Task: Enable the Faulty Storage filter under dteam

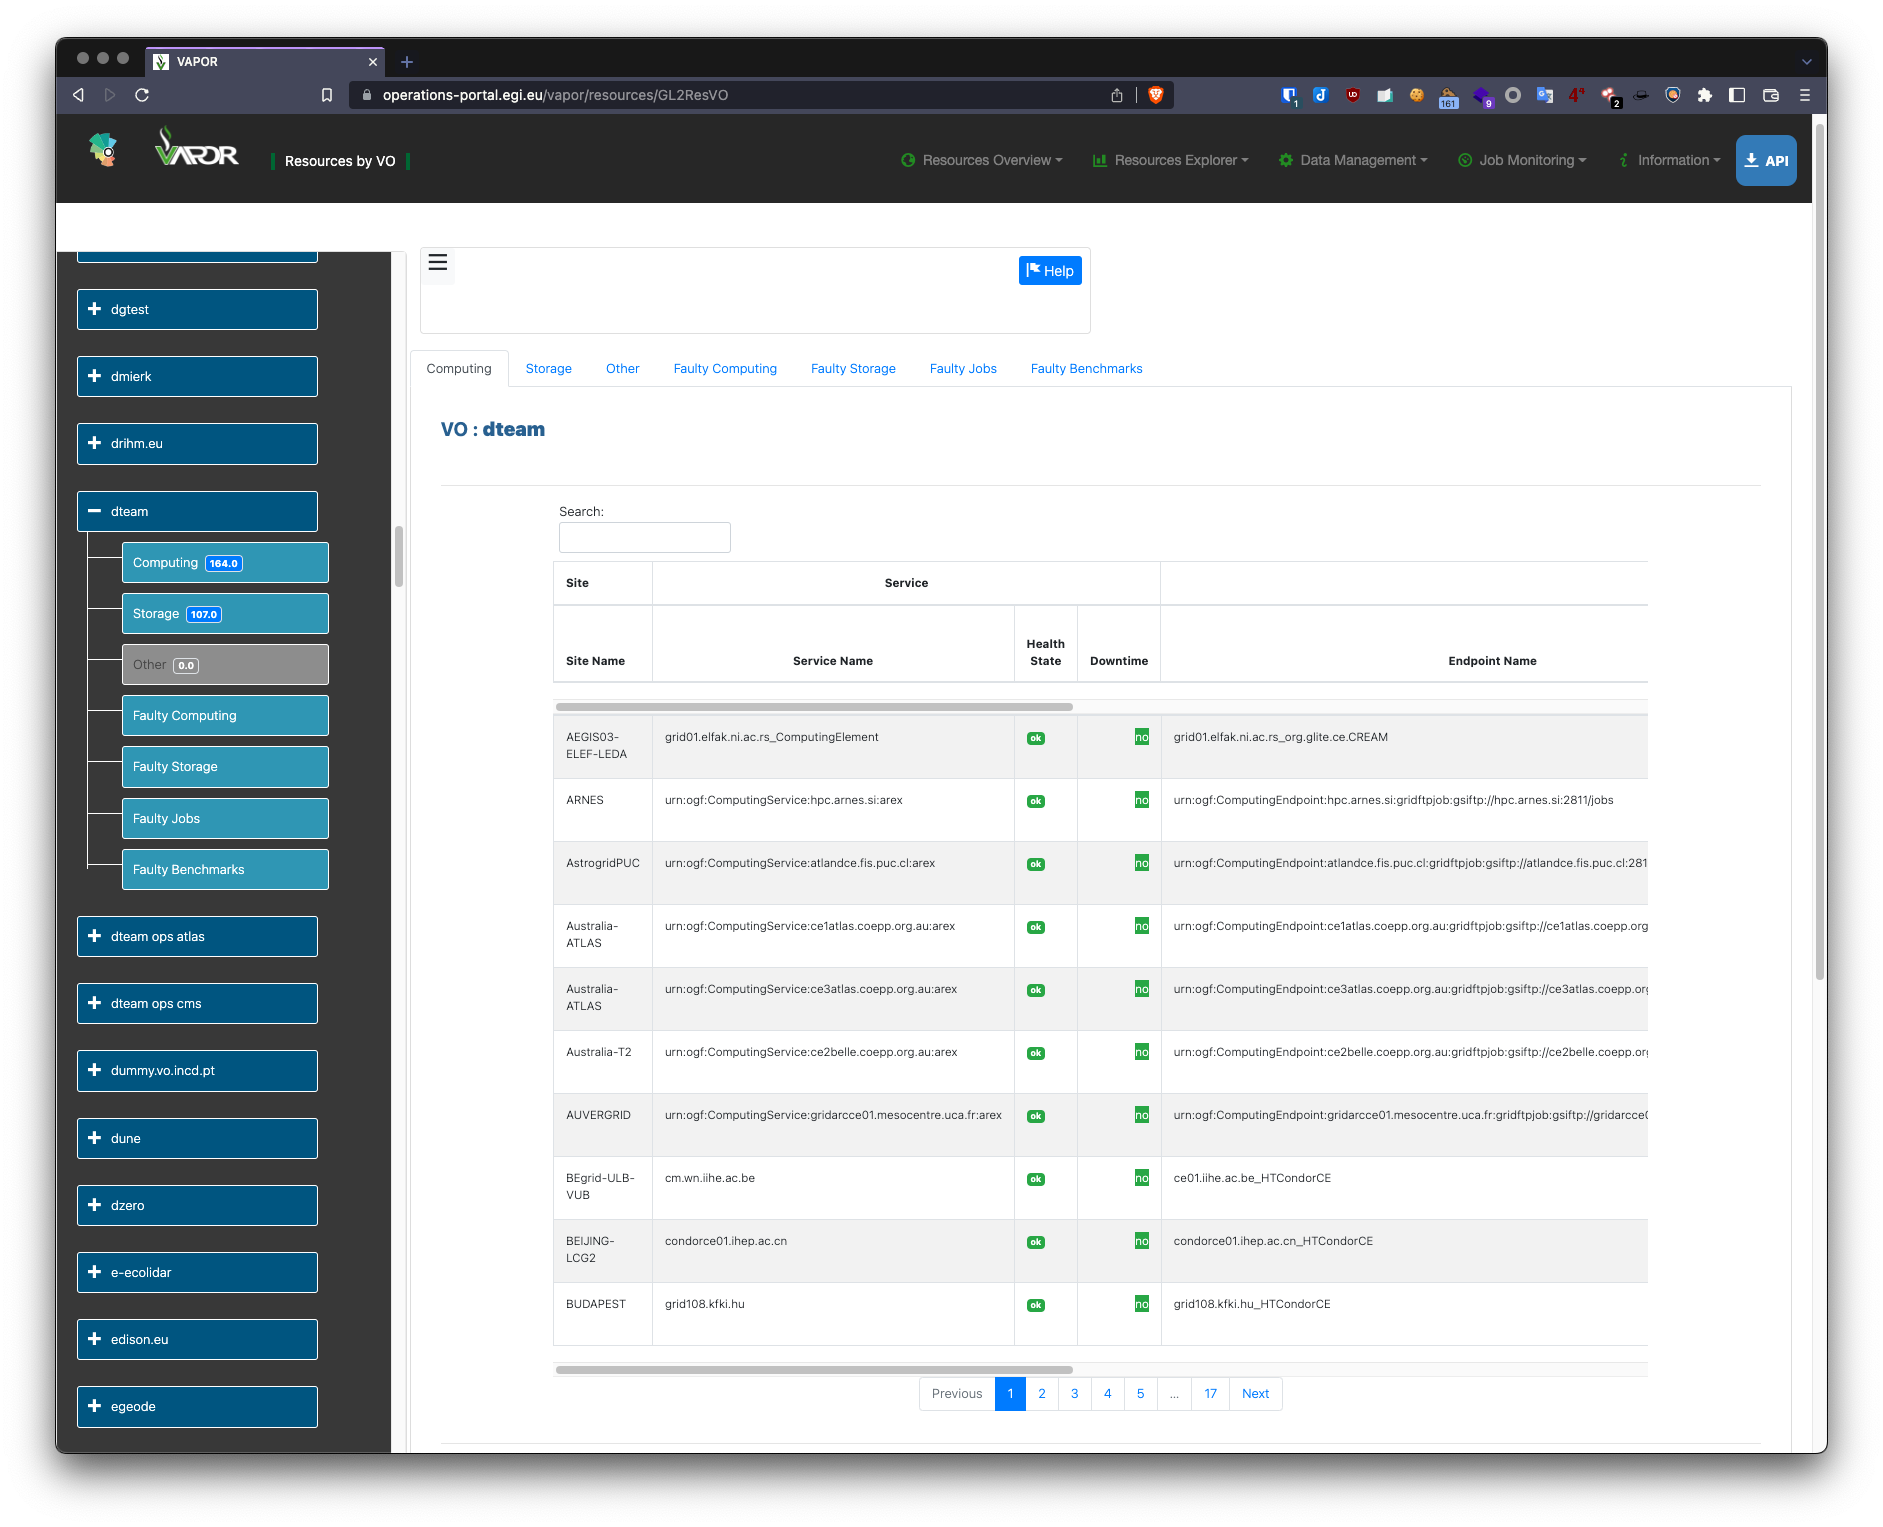Action: pyautogui.click(x=224, y=767)
